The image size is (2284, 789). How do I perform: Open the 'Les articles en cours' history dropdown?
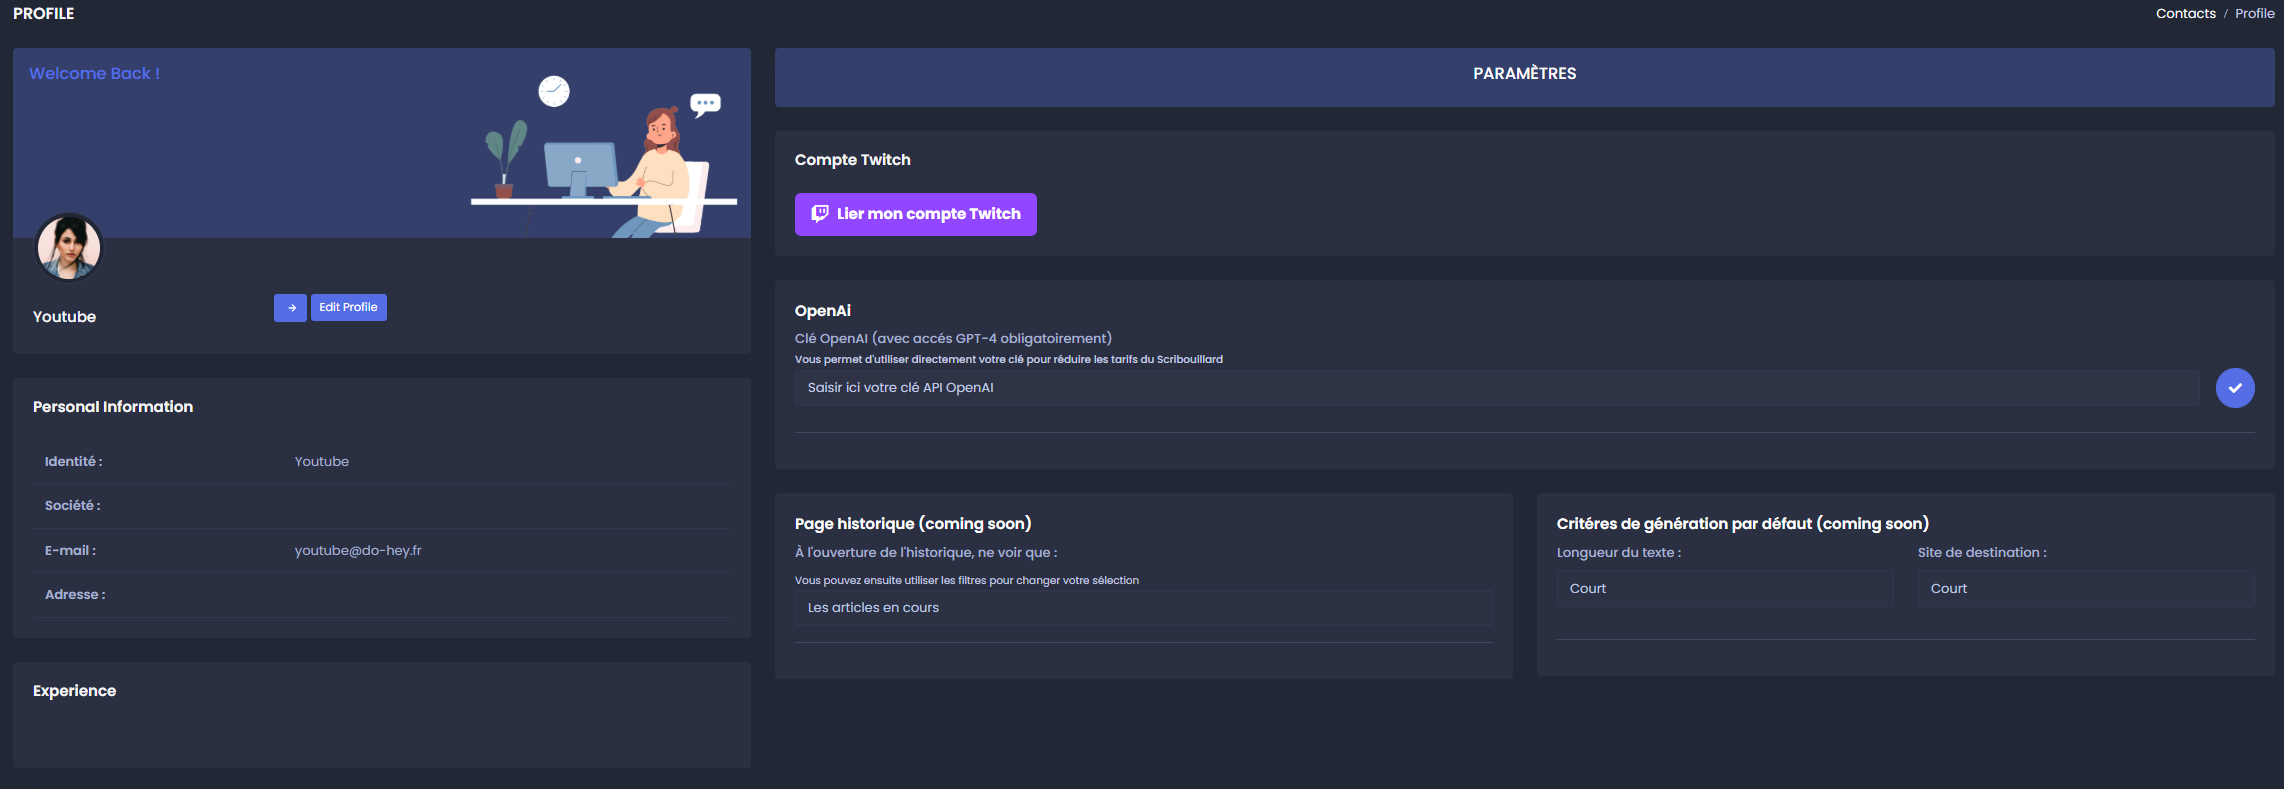coord(1143,608)
